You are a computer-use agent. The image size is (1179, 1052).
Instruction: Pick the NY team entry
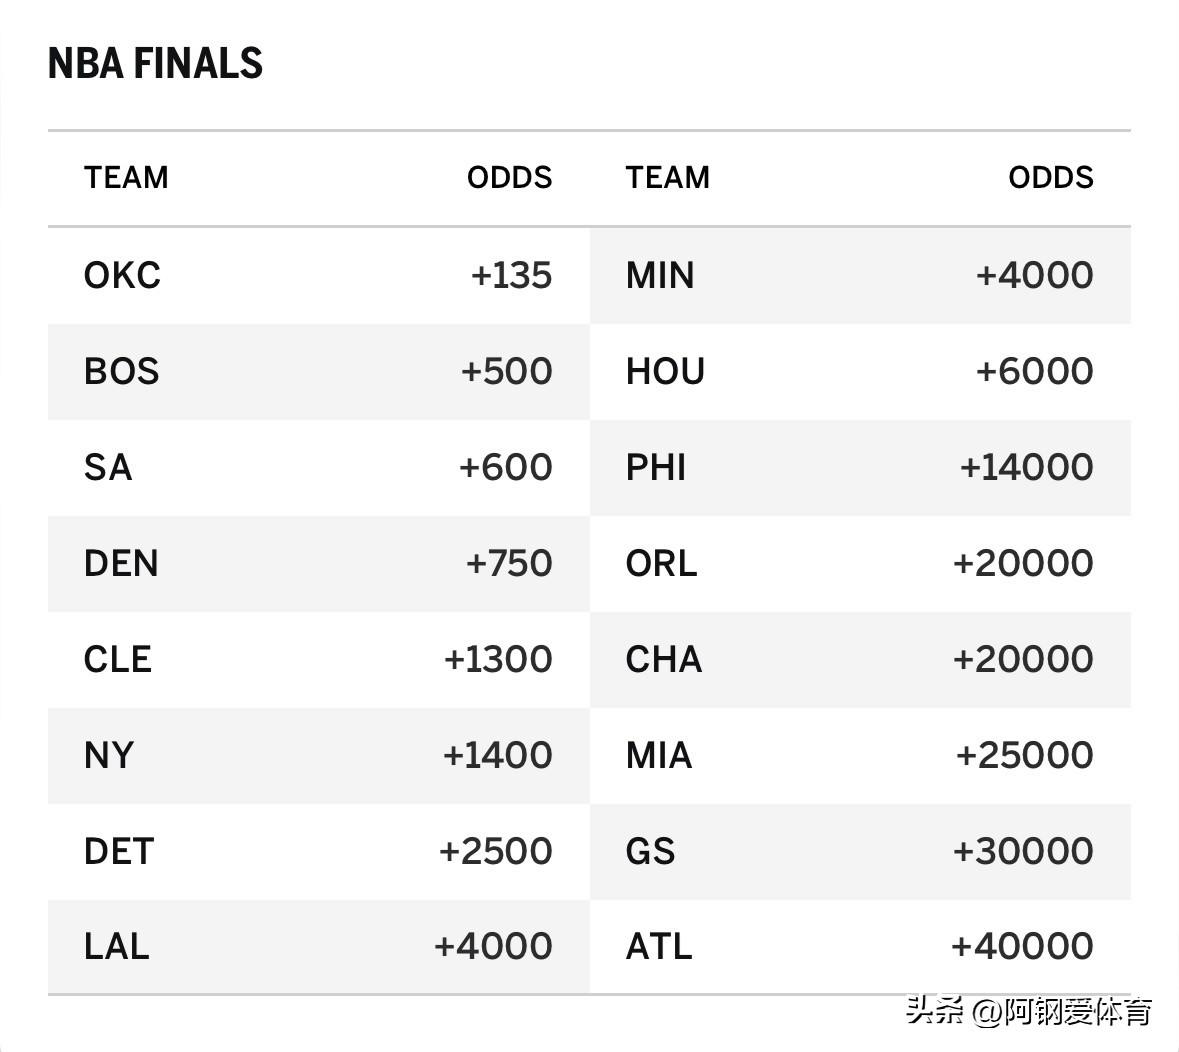108,755
